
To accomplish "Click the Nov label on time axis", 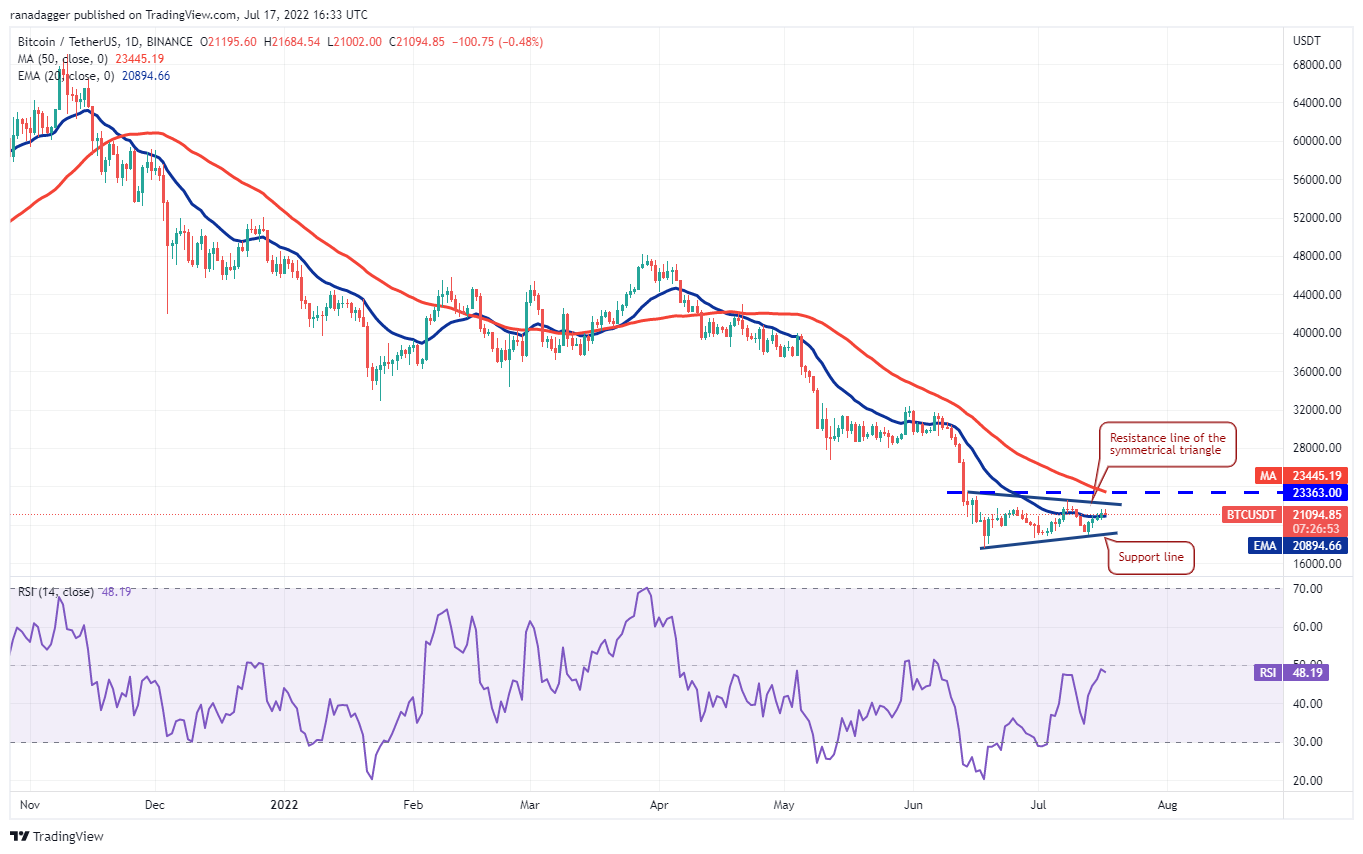I will 29,803.
